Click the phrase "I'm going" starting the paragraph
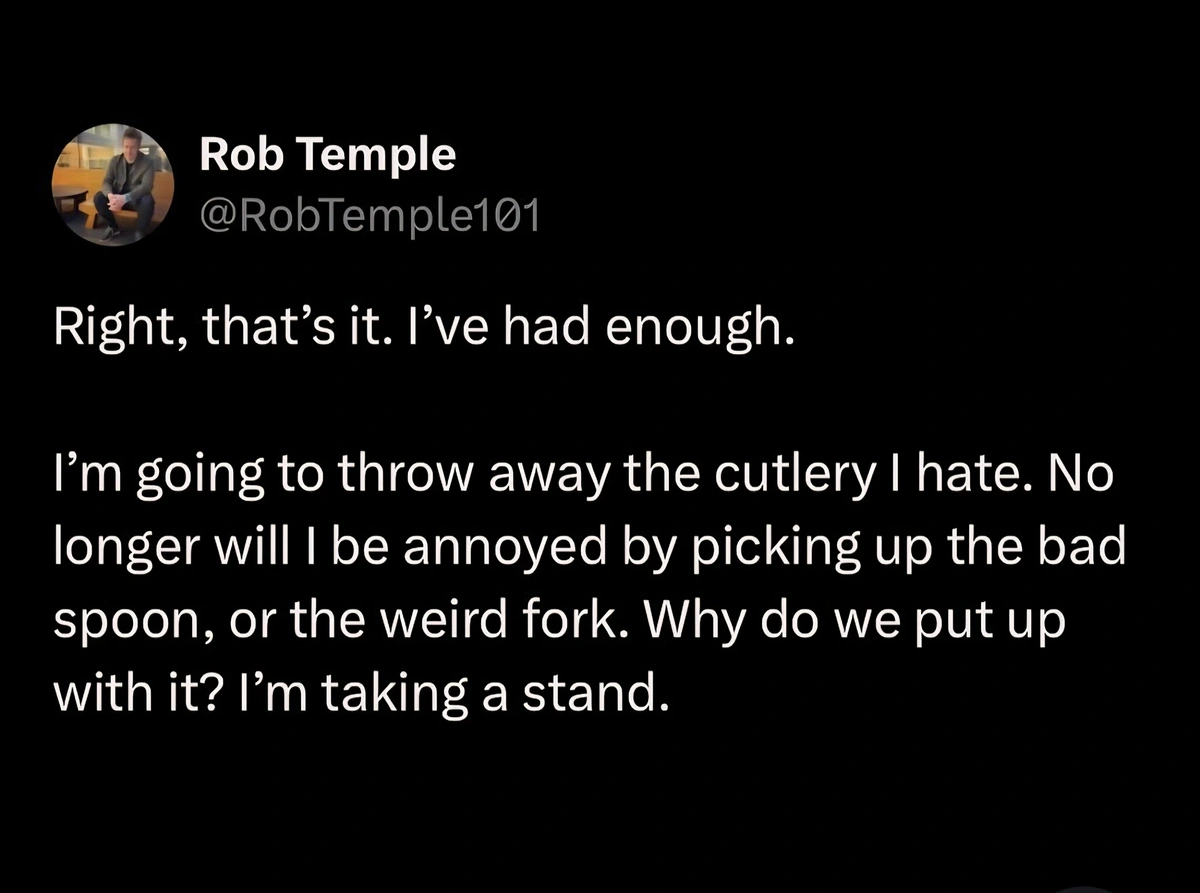 tap(145, 473)
